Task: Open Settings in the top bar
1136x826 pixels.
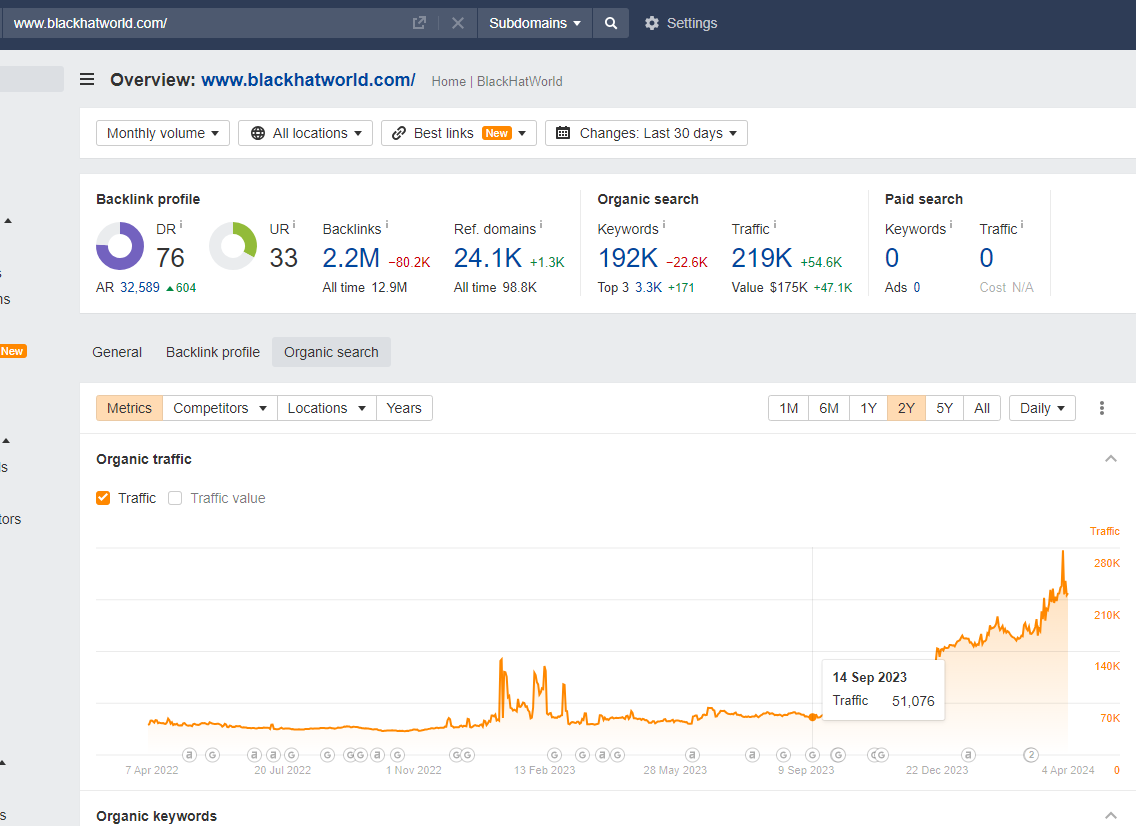Action: 681,23
